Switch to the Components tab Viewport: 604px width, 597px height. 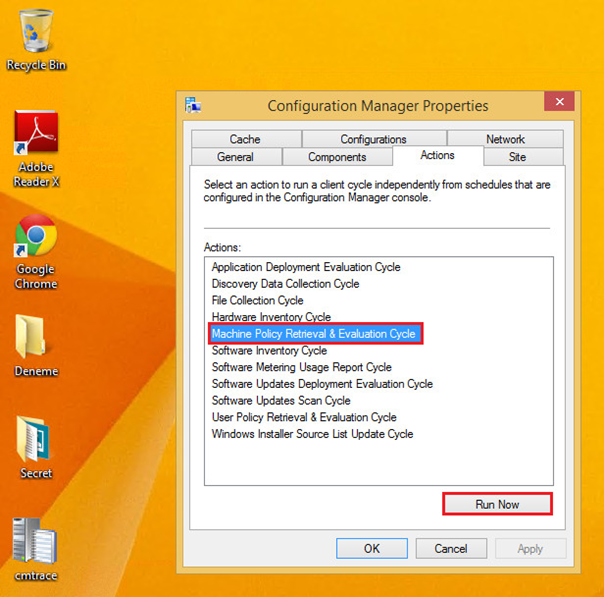point(337,157)
